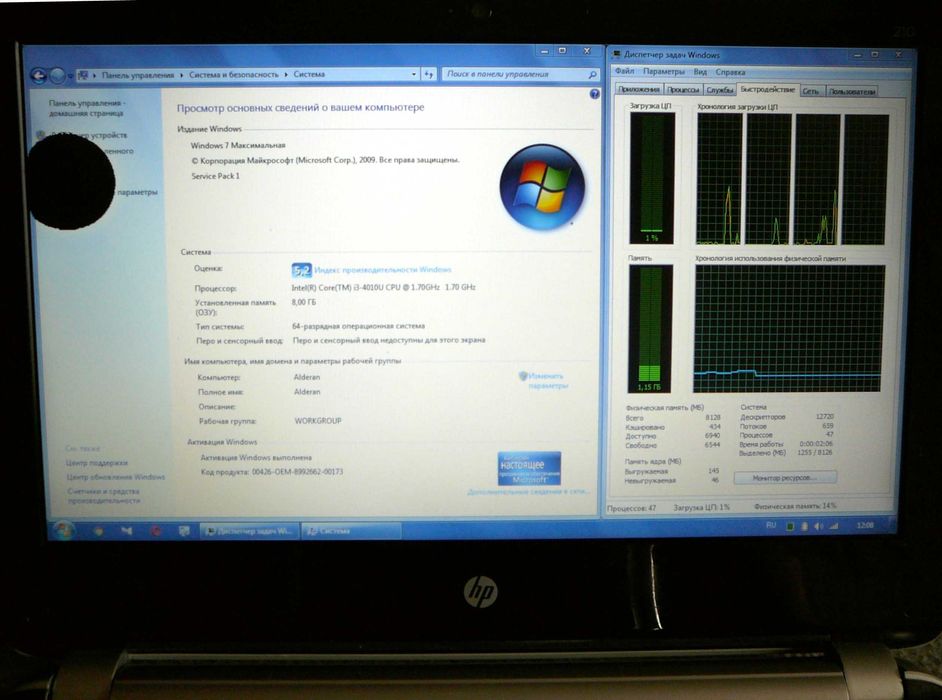Click the Task Manager title bar icon
This screenshot has width=942, height=700.
tap(616, 55)
